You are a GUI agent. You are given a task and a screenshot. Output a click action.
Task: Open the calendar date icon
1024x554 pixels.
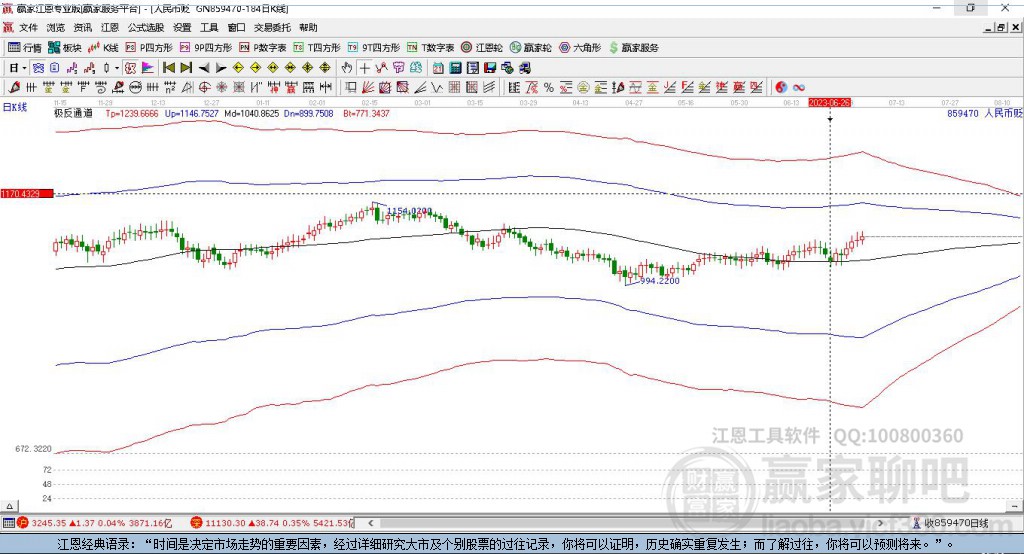pyautogui.click(x=438, y=68)
